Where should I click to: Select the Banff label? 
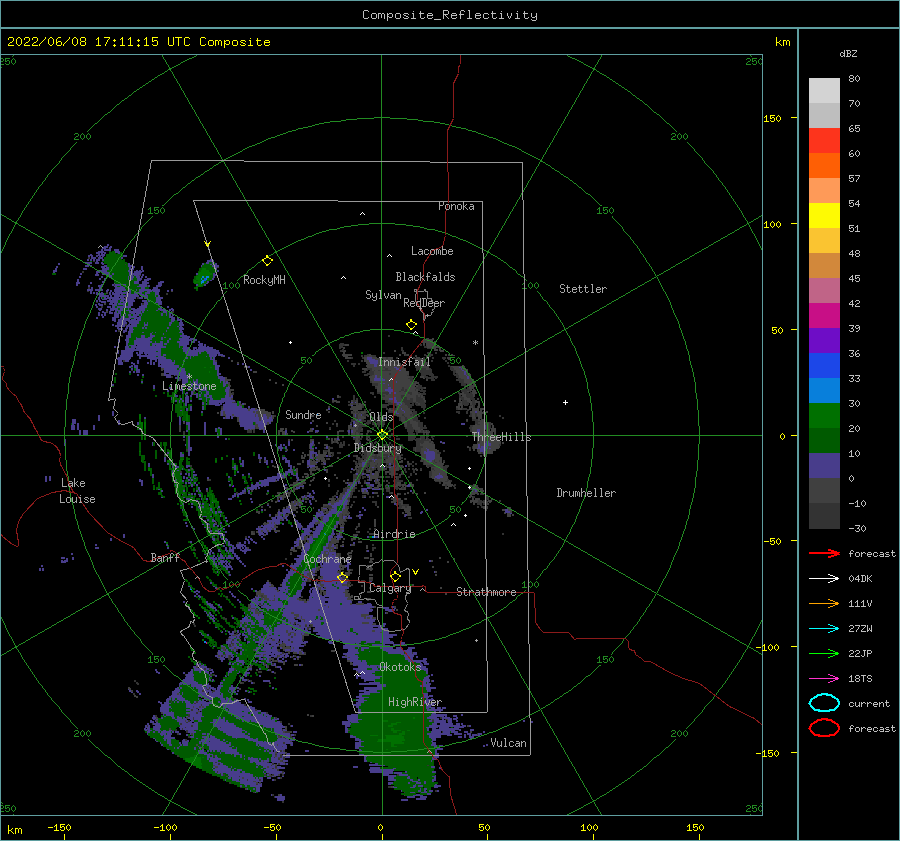tap(165, 557)
